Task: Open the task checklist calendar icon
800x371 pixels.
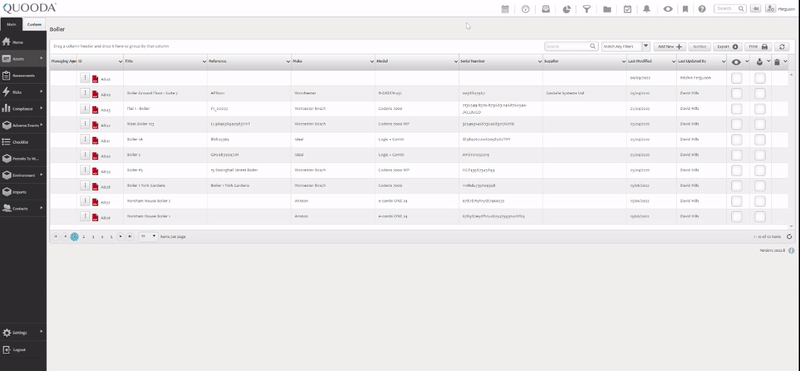Action: coord(628,9)
